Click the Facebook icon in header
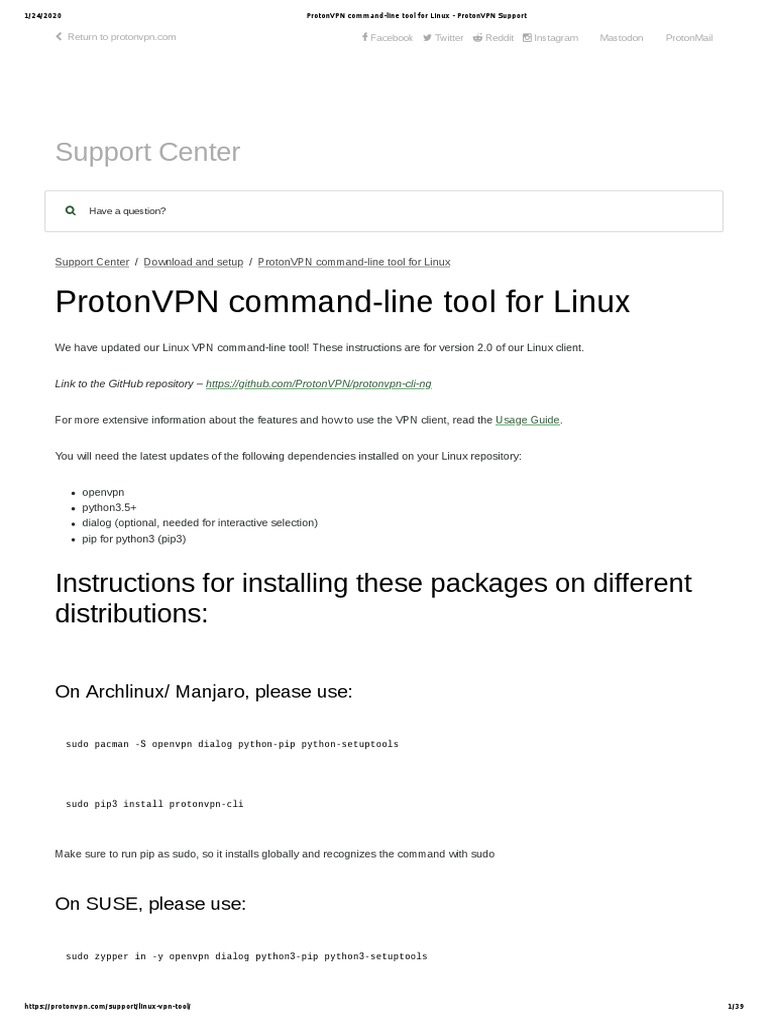 365,38
